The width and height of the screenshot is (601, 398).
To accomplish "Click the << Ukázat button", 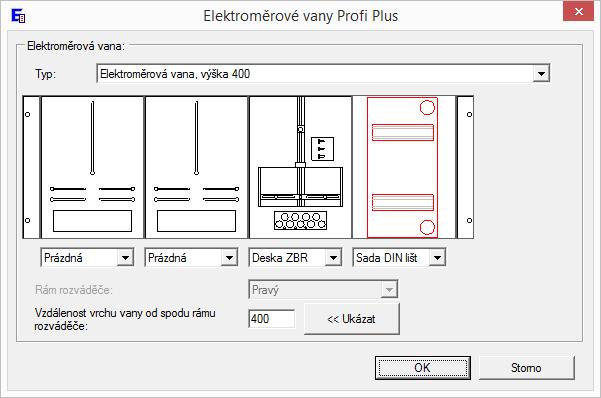I will pyautogui.click(x=351, y=319).
